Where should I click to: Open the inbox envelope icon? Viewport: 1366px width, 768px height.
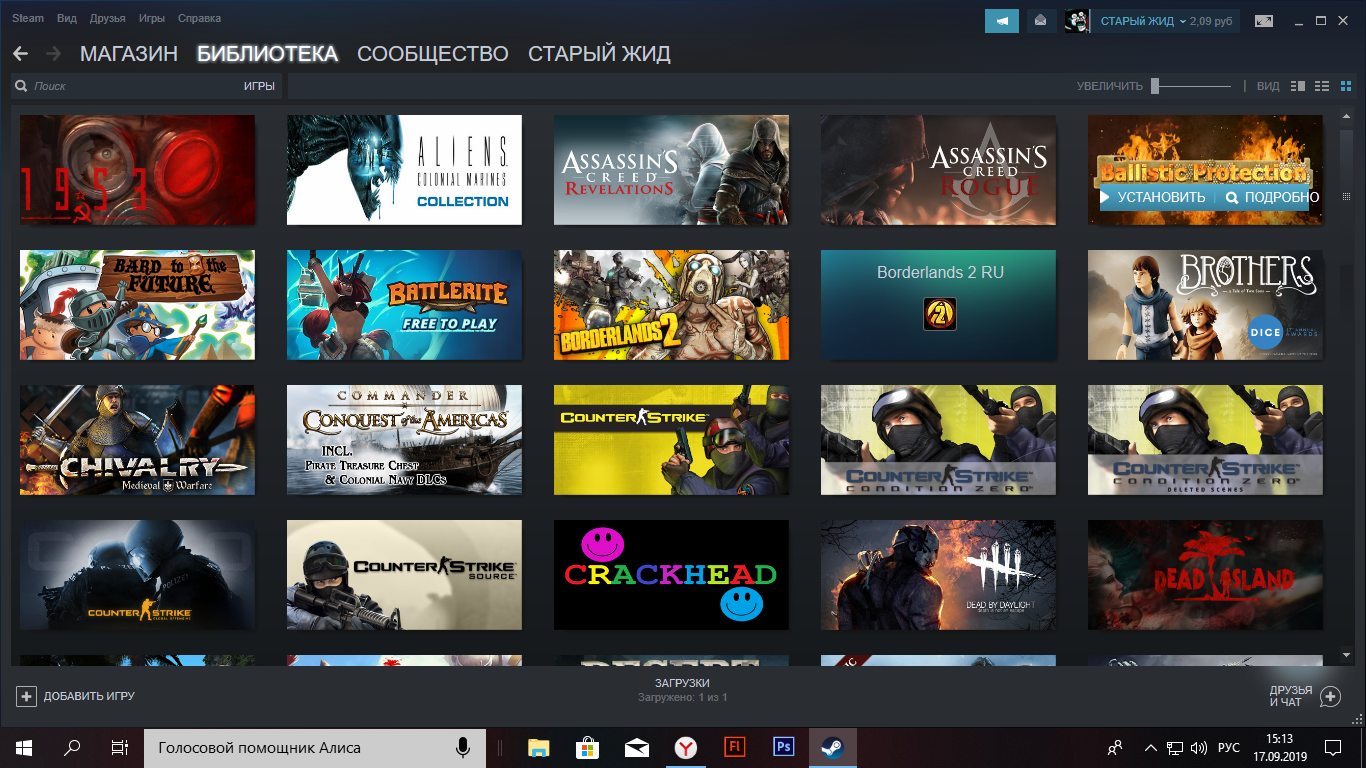click(x=1041, y=20)
